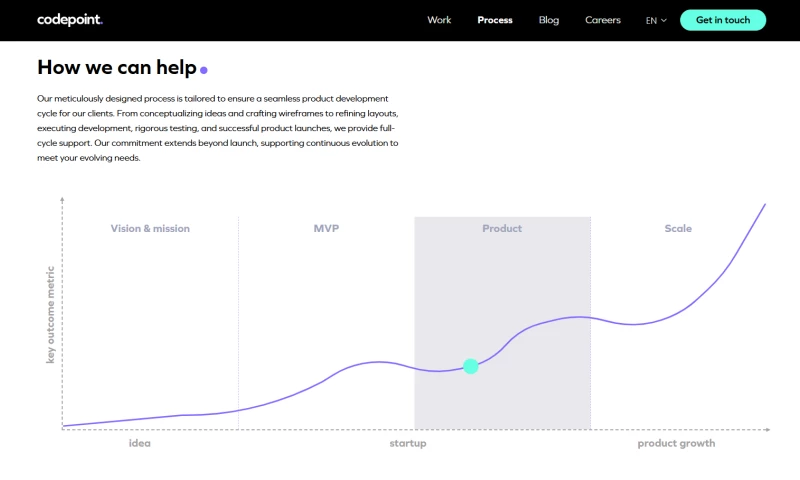This screenshot has height=480, width=800.
Task: Click the key outcome metric label
Action: 50,314
